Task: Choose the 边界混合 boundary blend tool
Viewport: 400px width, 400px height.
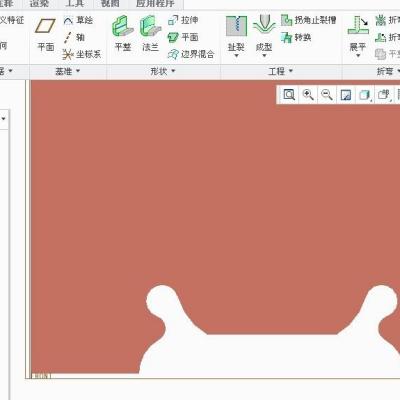Action: pyautogui.click(x=191, y=54)
